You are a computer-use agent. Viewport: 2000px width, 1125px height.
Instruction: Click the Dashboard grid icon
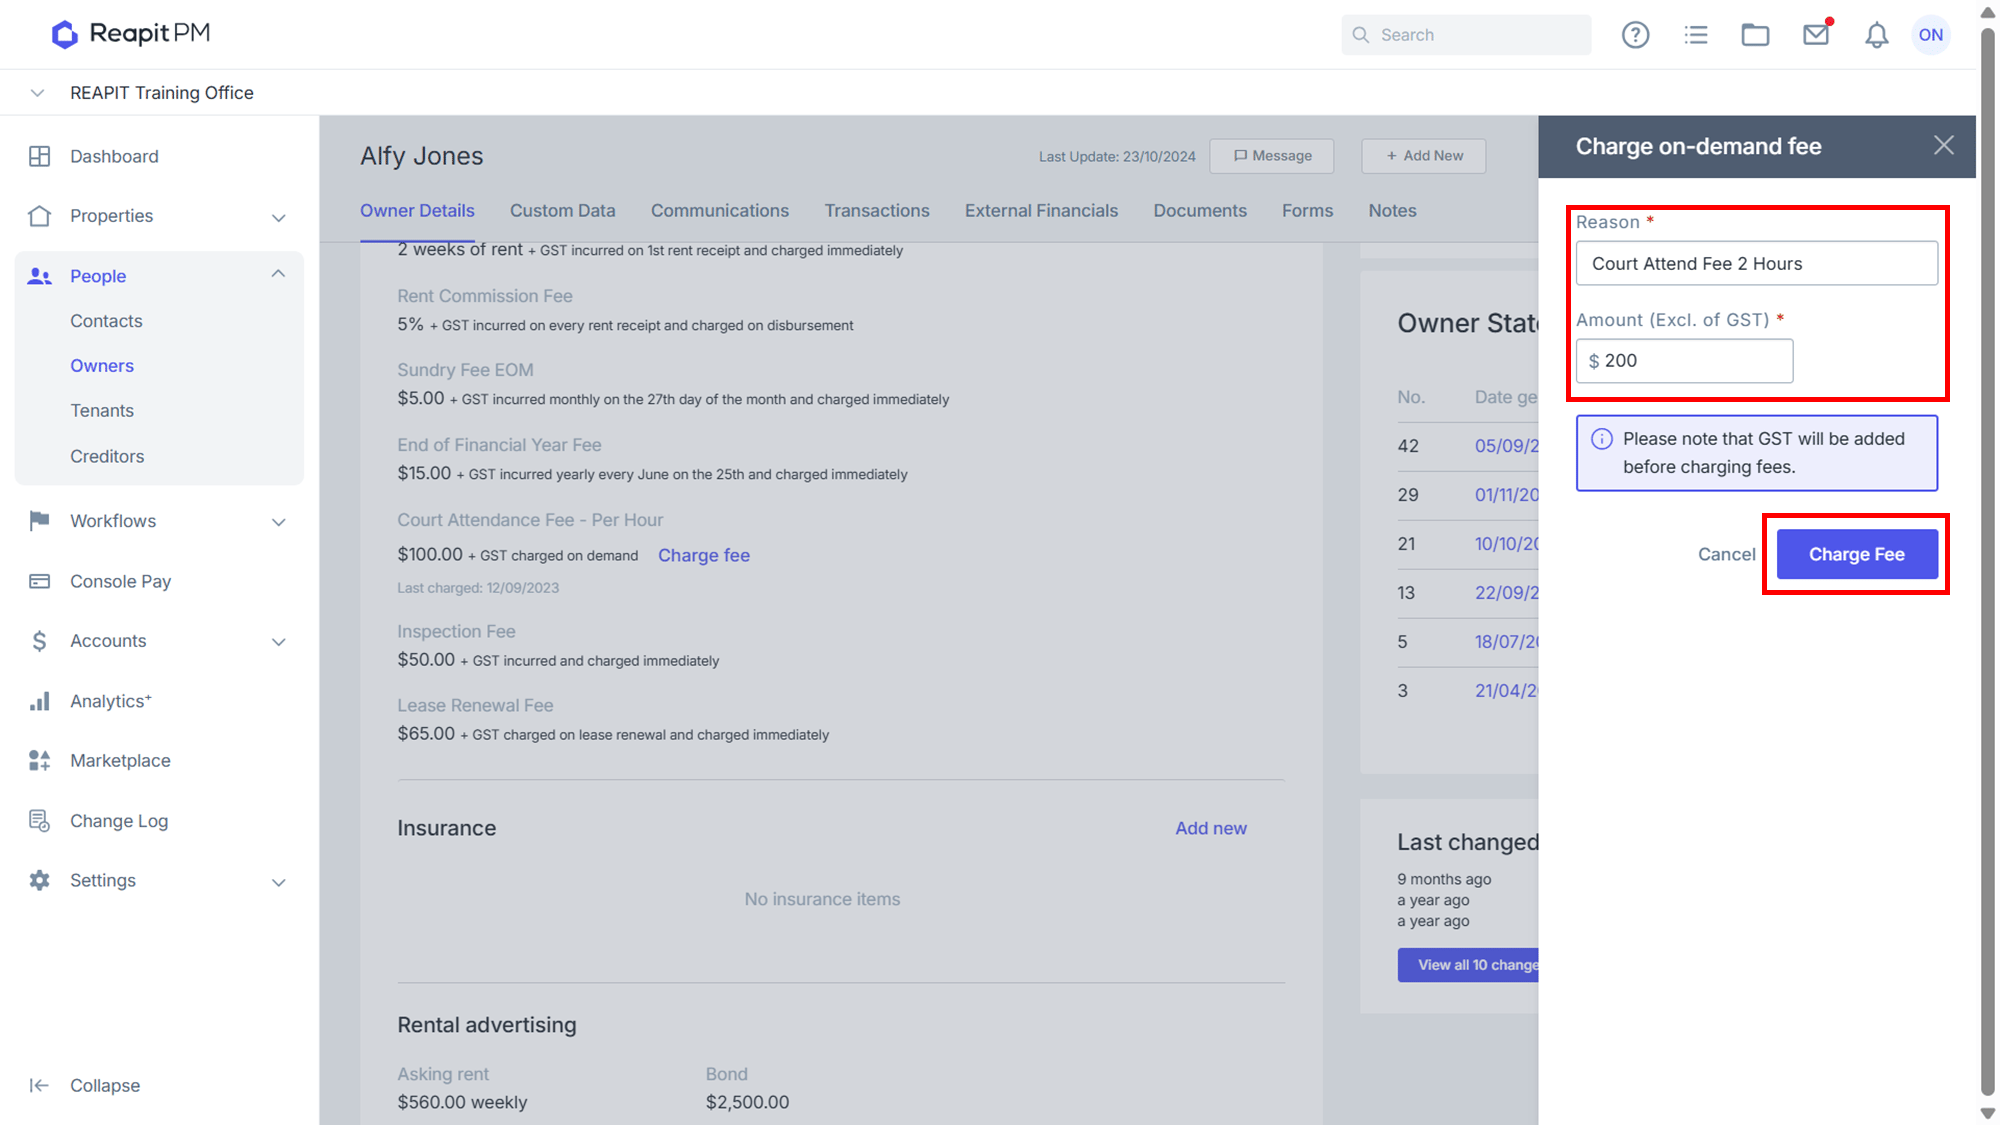(x=40, y=156)
